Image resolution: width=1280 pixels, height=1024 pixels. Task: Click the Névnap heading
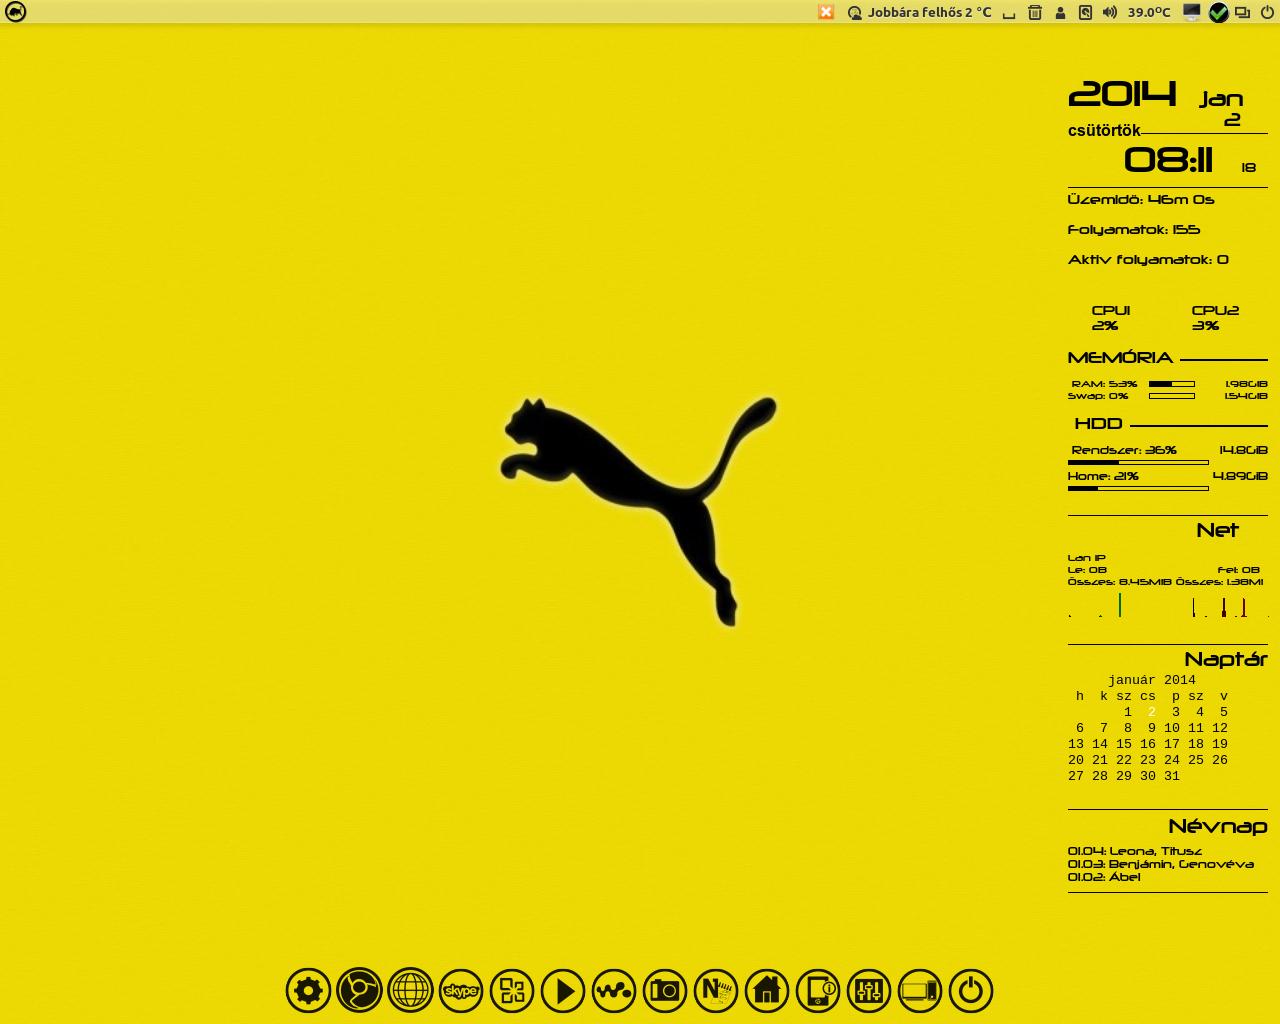[x=1218, y=826]
